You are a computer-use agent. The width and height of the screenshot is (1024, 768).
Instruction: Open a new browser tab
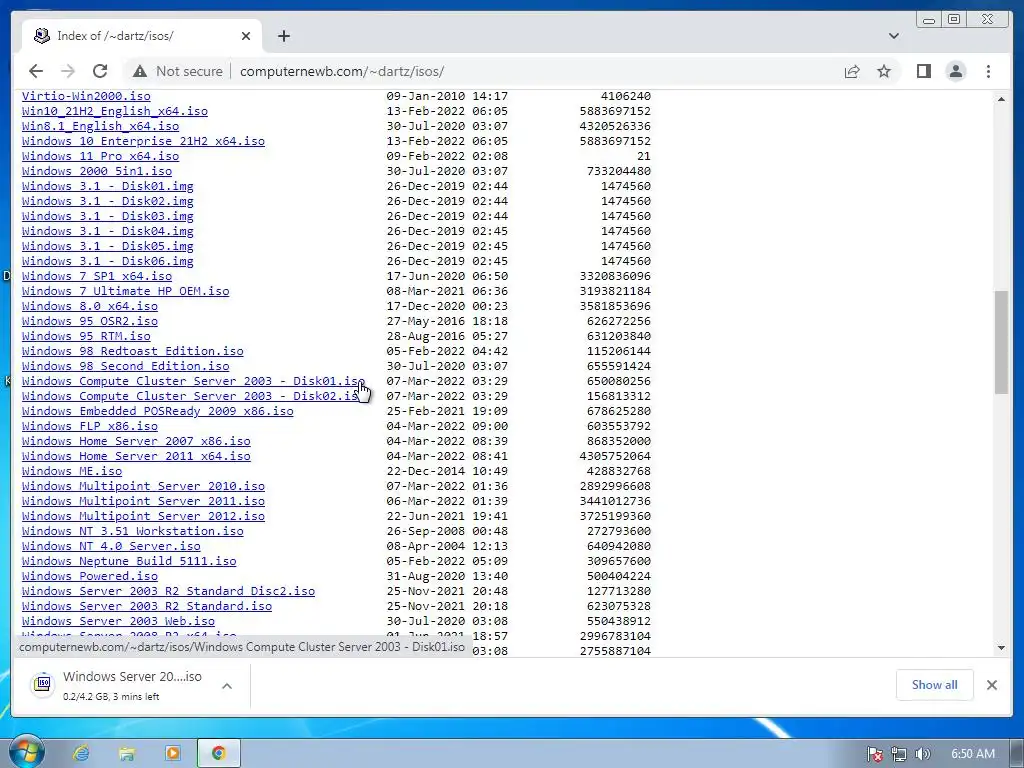click(283, 36)
